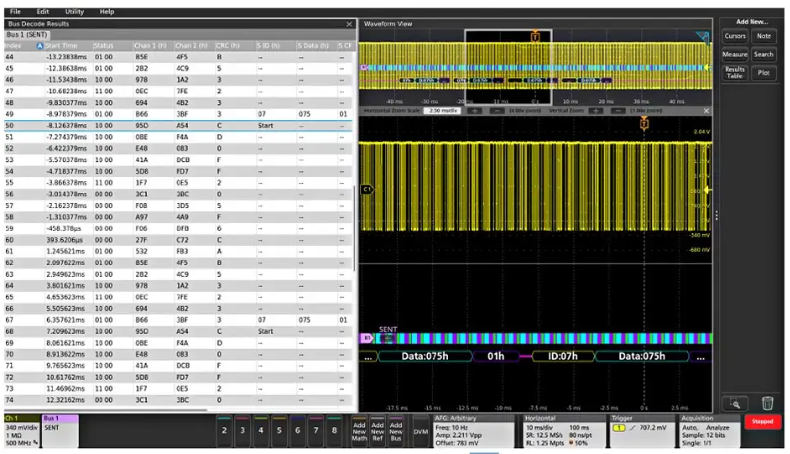Viewport: 790px width, 454px height.
Task: Click the 01h decoded bus segment
Action: click(496, 356)
